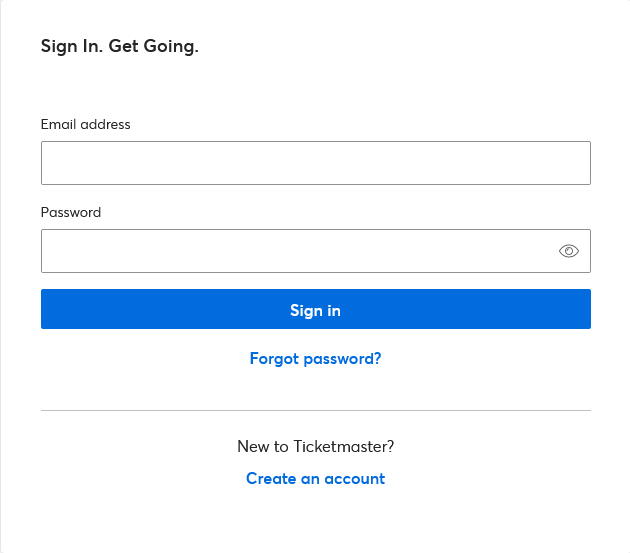Toggle password visibility in Password field
630x553 pixels.
coord(569,251)
